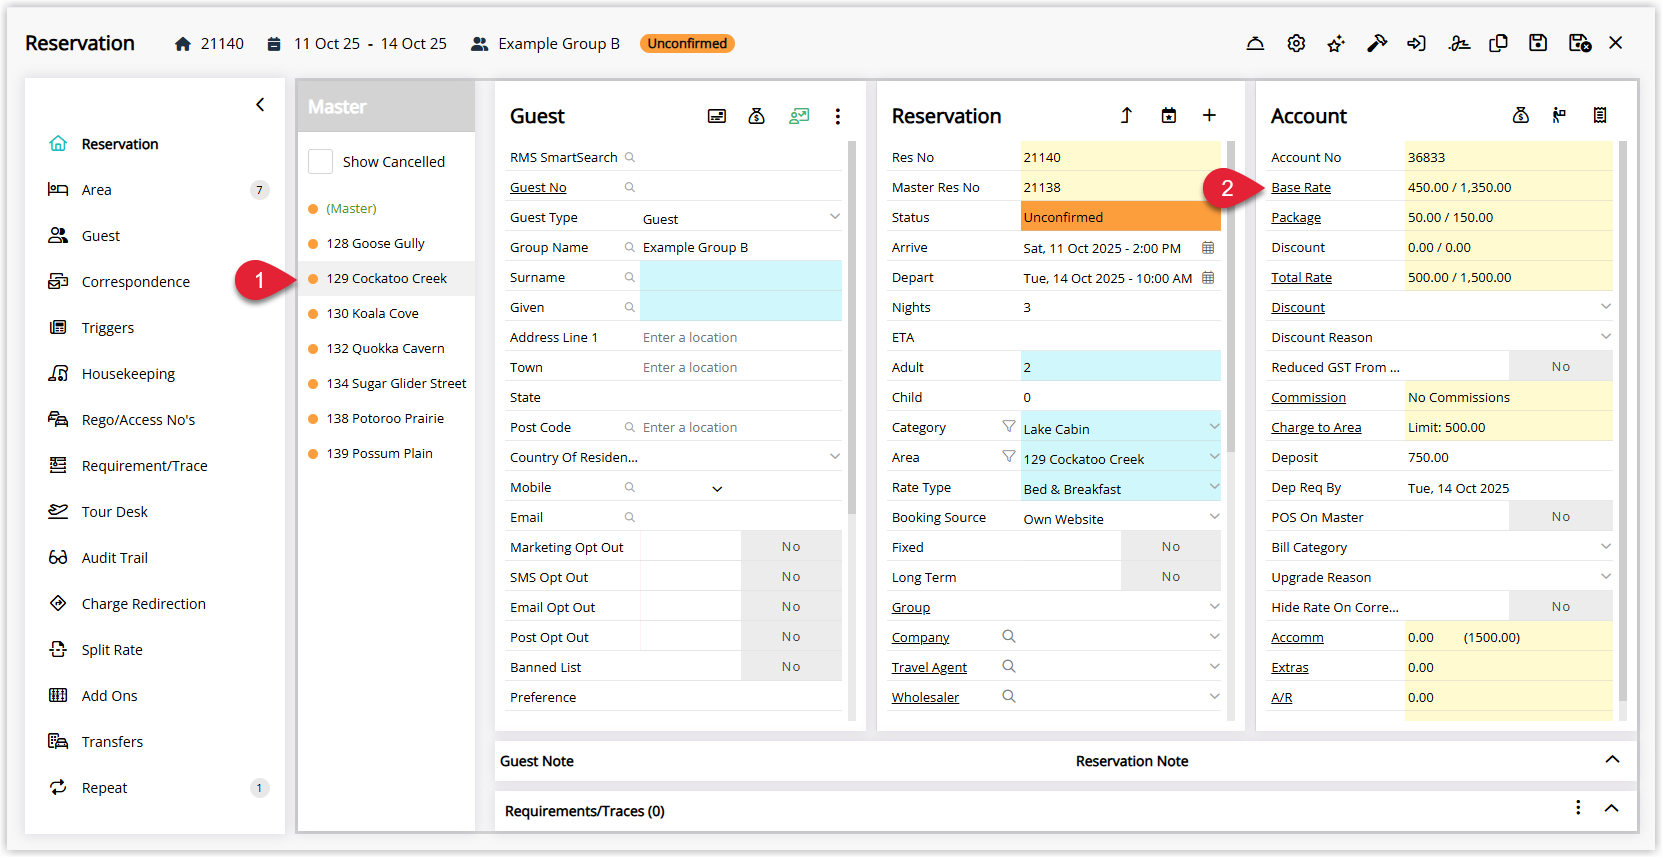Image resolution: width=1663 pixels, height=858 pixels.
Task: Toggle the Reduced GST From switch
Action: point(1561,367)
